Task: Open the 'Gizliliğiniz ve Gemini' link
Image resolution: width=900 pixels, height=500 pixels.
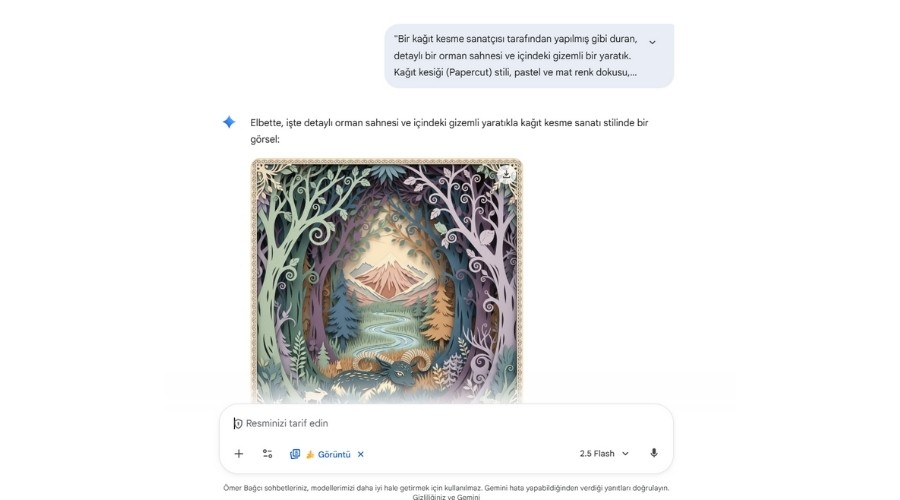Action: click(x=446, y=497)
